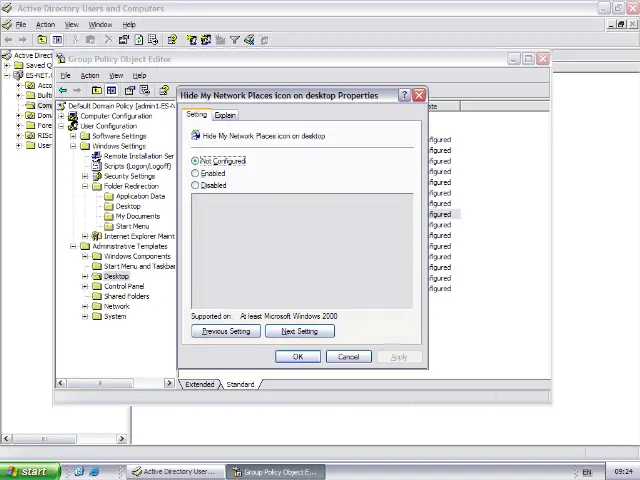The width and height of the screenshot is (640, 480).
Task: Expand the Network folder in the tree
Action: click(85, 306)
